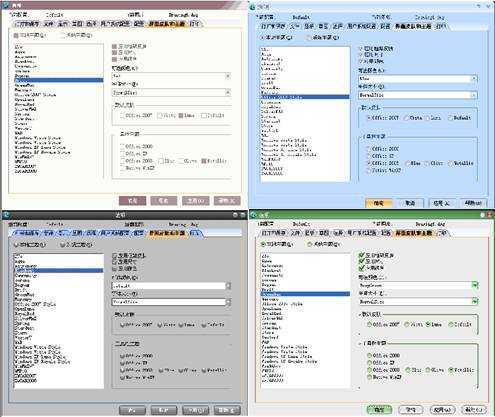This screenshot has height=417, width=495.
Task: Click the app logo in the blue dialog's title bar
Action: tap(253, 6)
